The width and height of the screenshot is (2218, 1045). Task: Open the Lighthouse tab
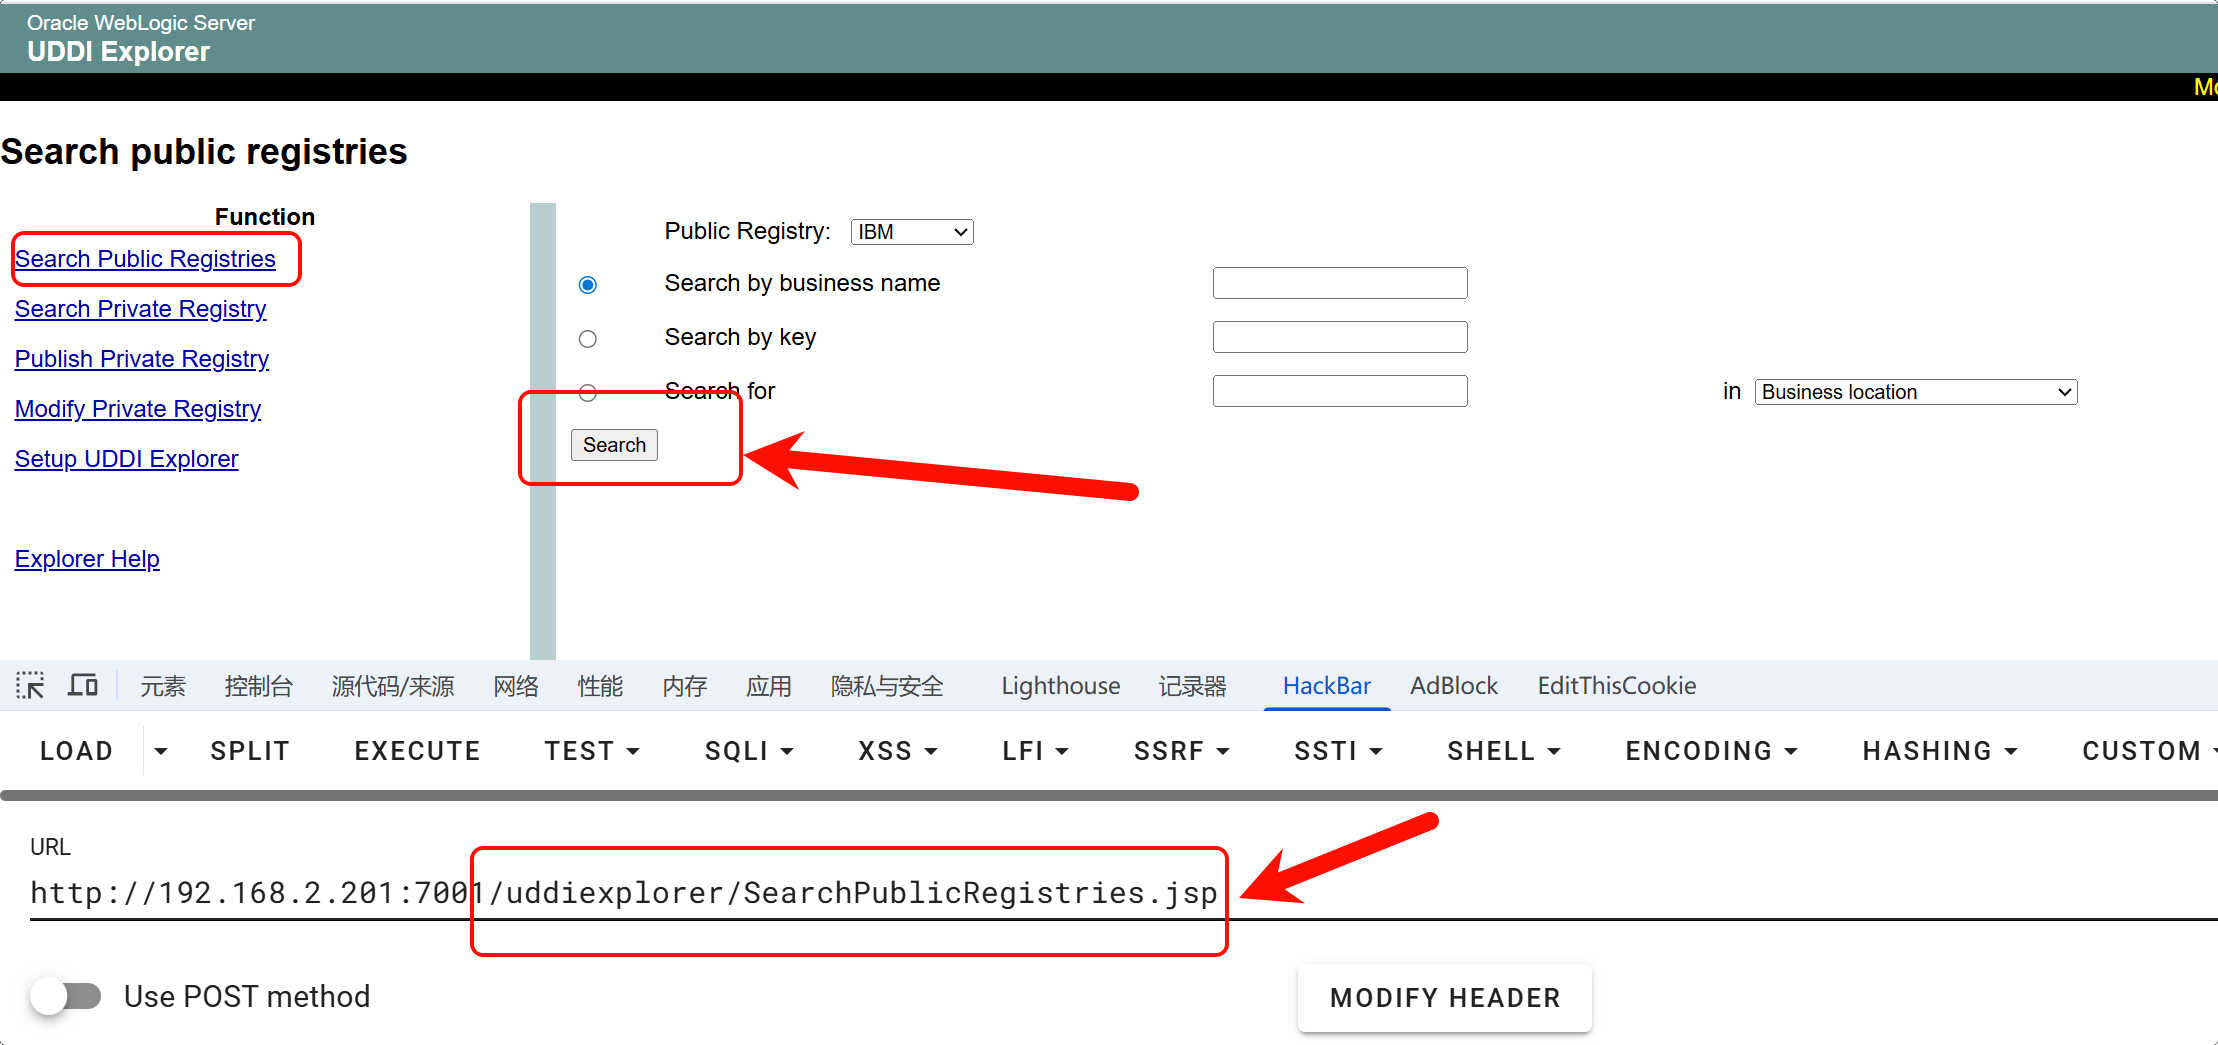(1060, 686)
